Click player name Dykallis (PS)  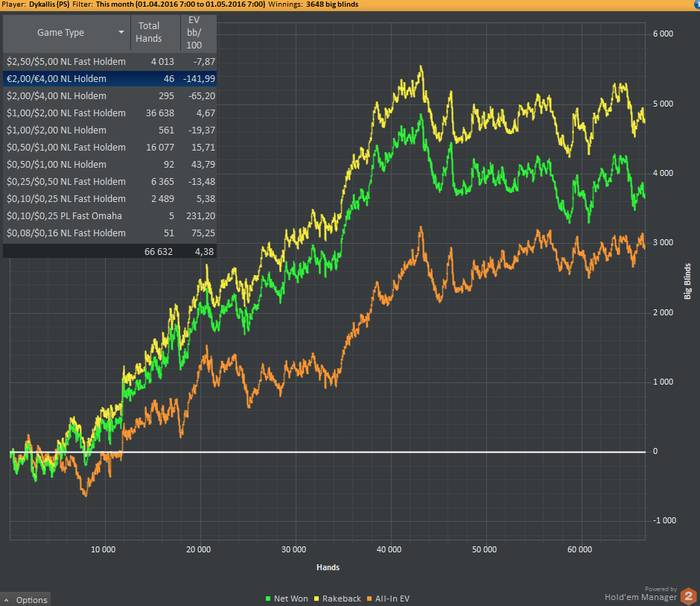(49, 4)
